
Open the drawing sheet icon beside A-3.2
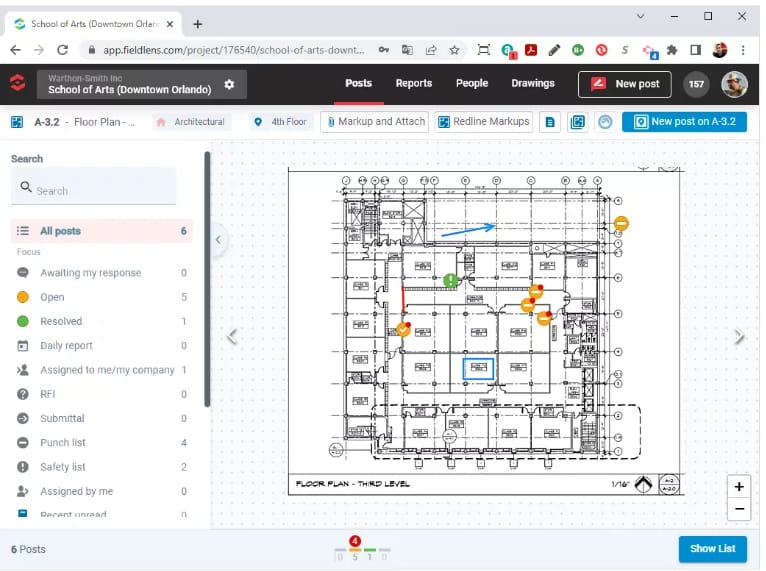[17, 122]
